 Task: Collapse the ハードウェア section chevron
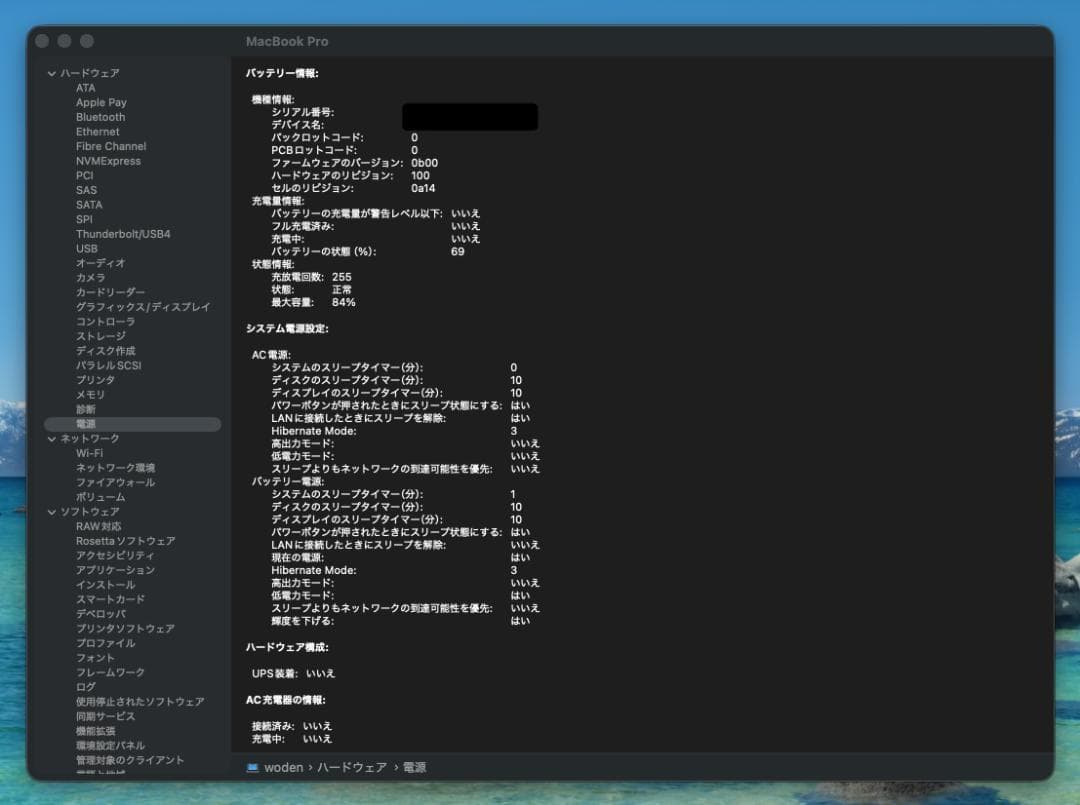(x=52, y=73)
